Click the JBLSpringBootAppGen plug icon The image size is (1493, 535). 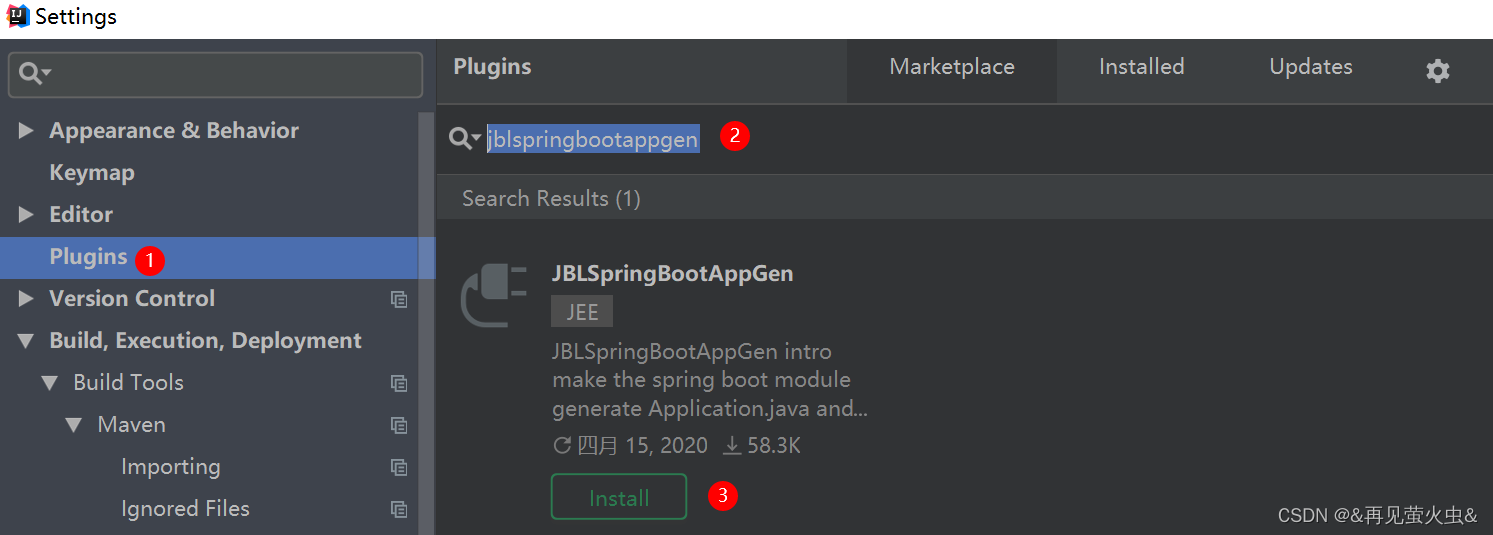click(x=494, y=295)
